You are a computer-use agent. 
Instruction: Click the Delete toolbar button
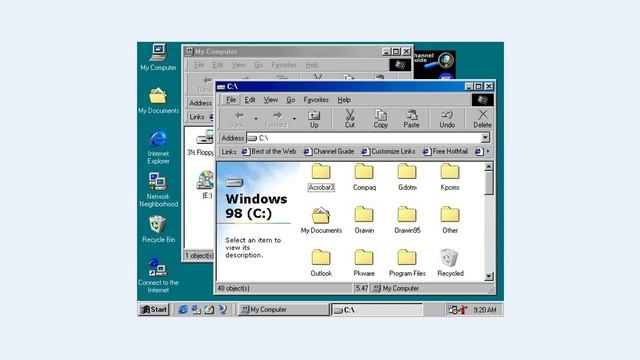click(482, 119)
